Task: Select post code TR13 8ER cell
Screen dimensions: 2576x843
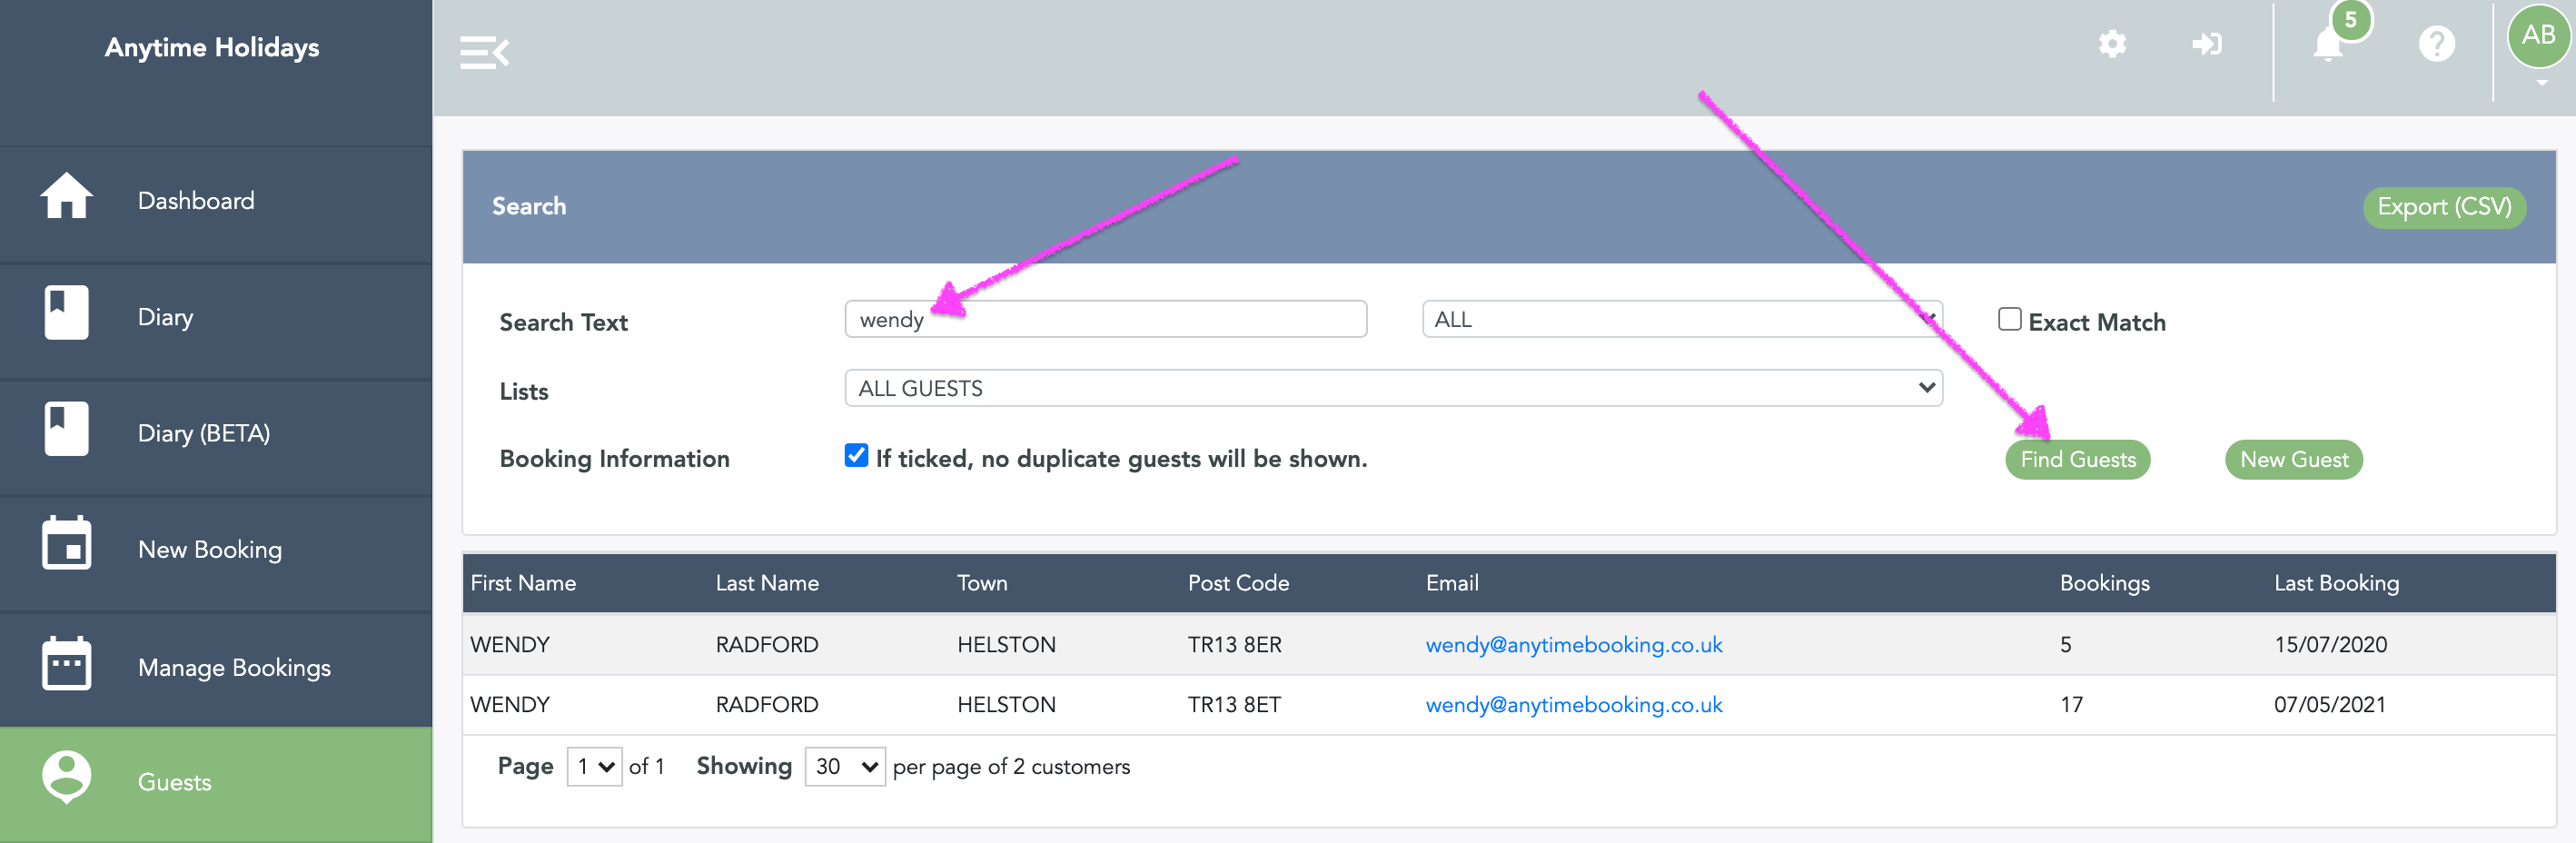Action: coord(1234,645)
